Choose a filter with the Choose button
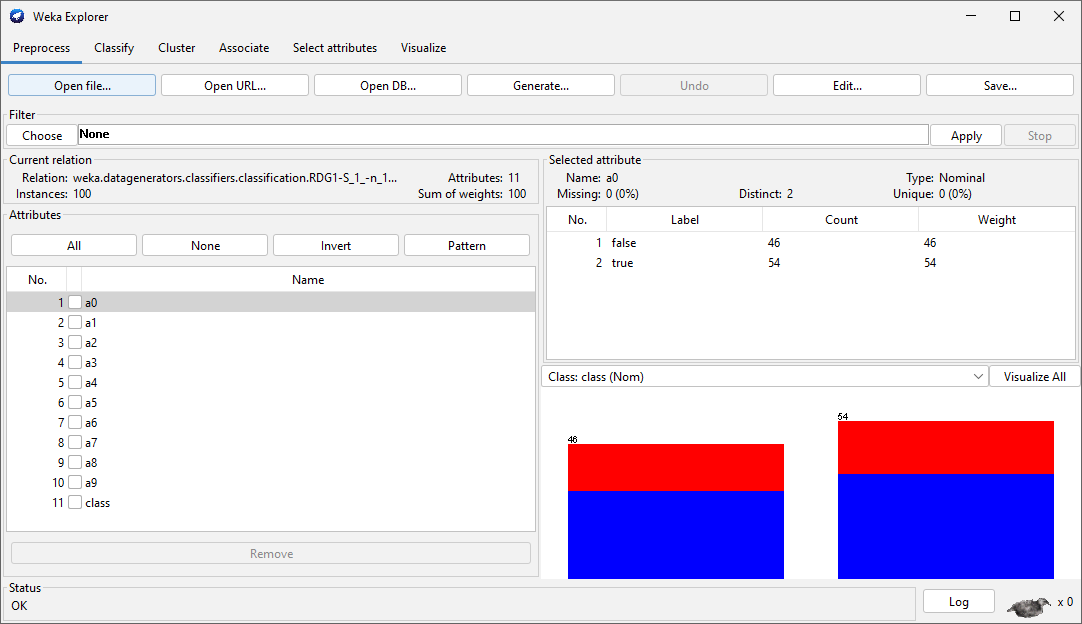Screen dimensions: 1082x624 coord(42,135)
